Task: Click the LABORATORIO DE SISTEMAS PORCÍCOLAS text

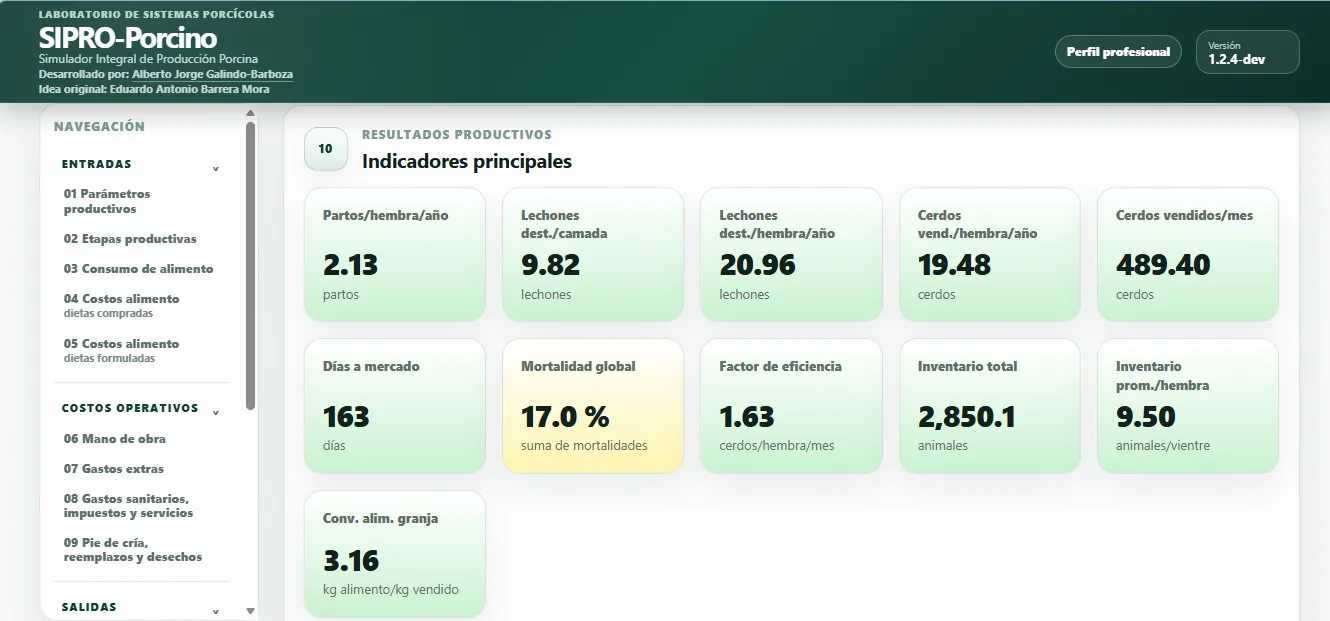Action: [x=156, y=15]
